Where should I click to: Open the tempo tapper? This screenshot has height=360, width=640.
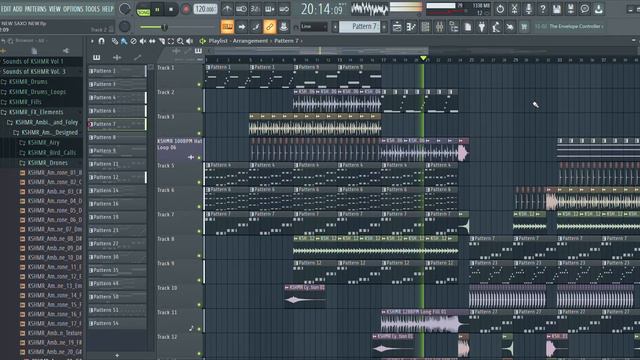pos(496,27)
